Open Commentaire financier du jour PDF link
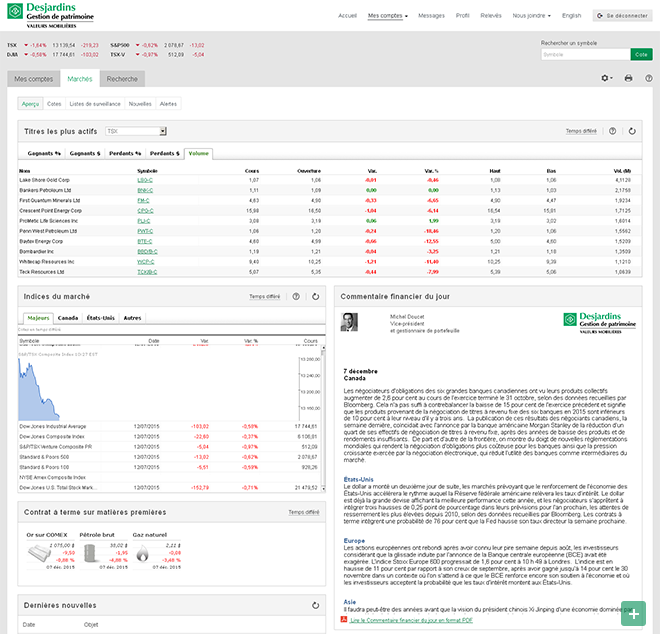Image resolution: width=660 pixels, height=634 pixels. [x=411, y=620]
